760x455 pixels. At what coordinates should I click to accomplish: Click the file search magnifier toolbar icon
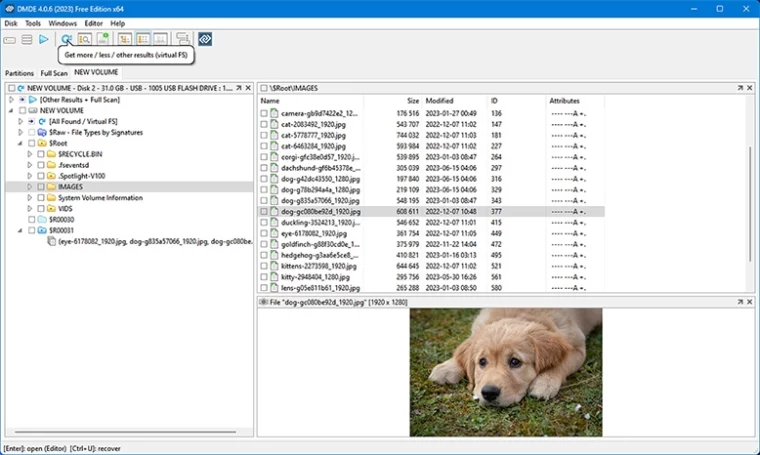pyautogui.click(x=84, y=39)
